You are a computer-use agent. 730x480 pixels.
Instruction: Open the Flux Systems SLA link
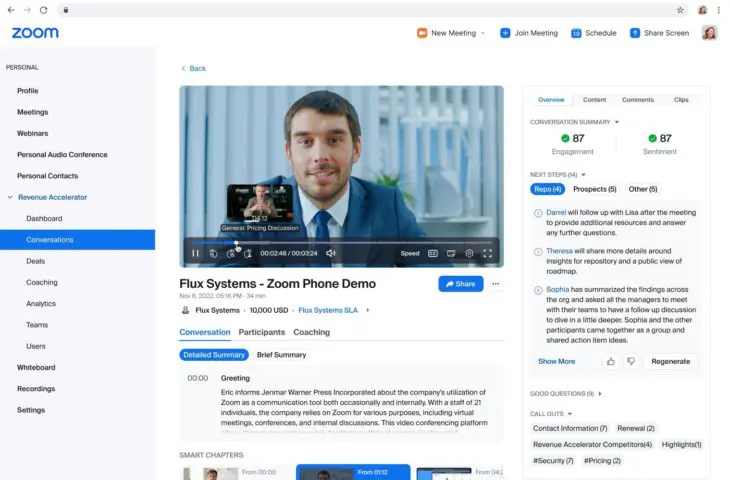(x=328, y=311)
